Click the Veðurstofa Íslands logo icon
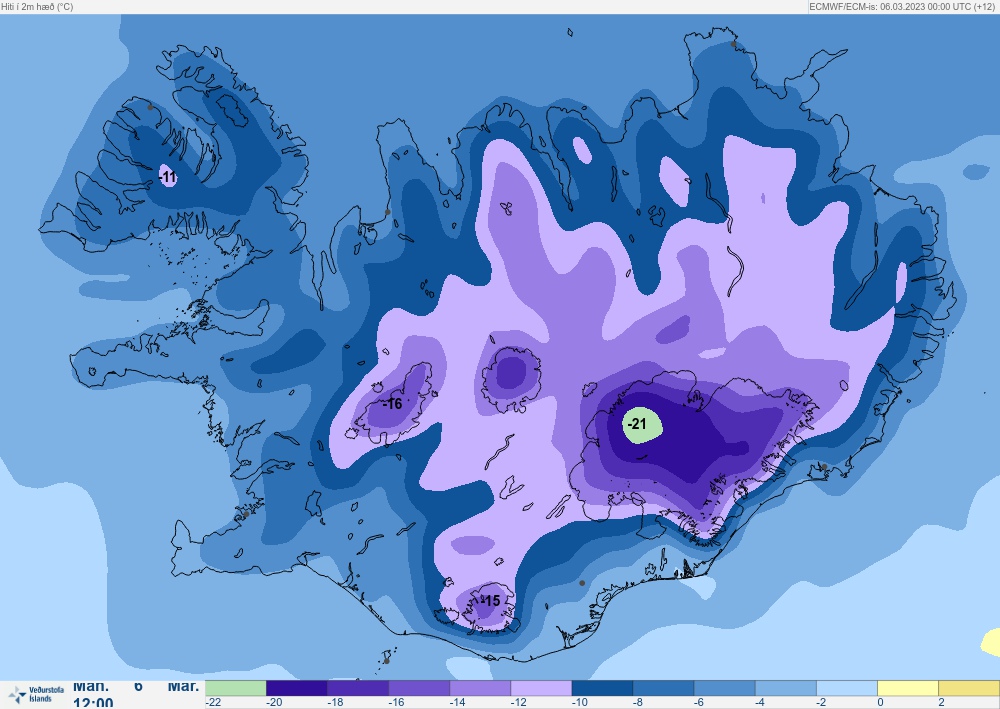Image resolution: width=1000 pixels, height=709 pixels. pyautogui.click(x=17, y=694)
